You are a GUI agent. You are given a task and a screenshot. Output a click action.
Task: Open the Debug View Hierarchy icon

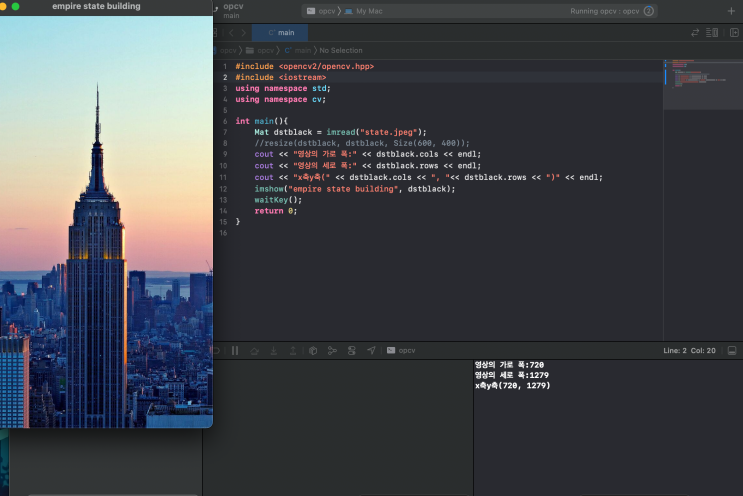point(313,351)
